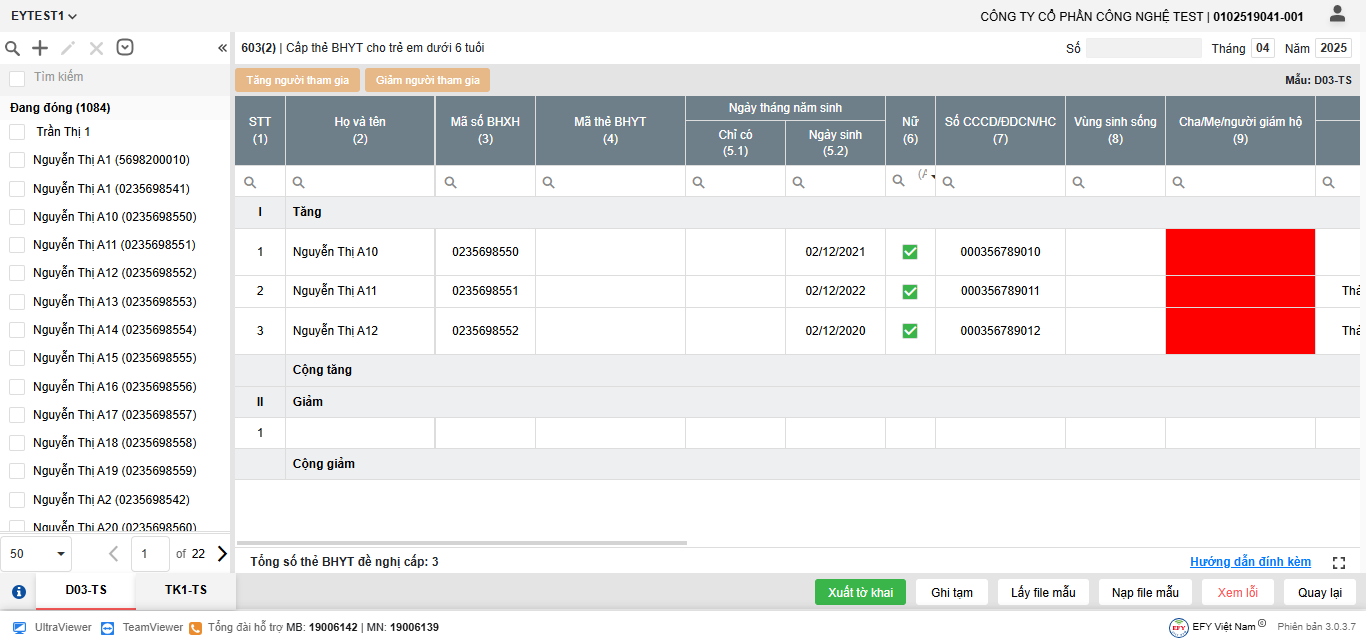The height and width of the screenshot is (641, 1366).
Task: Tick the checkbox for Trần Thị 1
Action: pyautogui.click(x=17, y=132)
